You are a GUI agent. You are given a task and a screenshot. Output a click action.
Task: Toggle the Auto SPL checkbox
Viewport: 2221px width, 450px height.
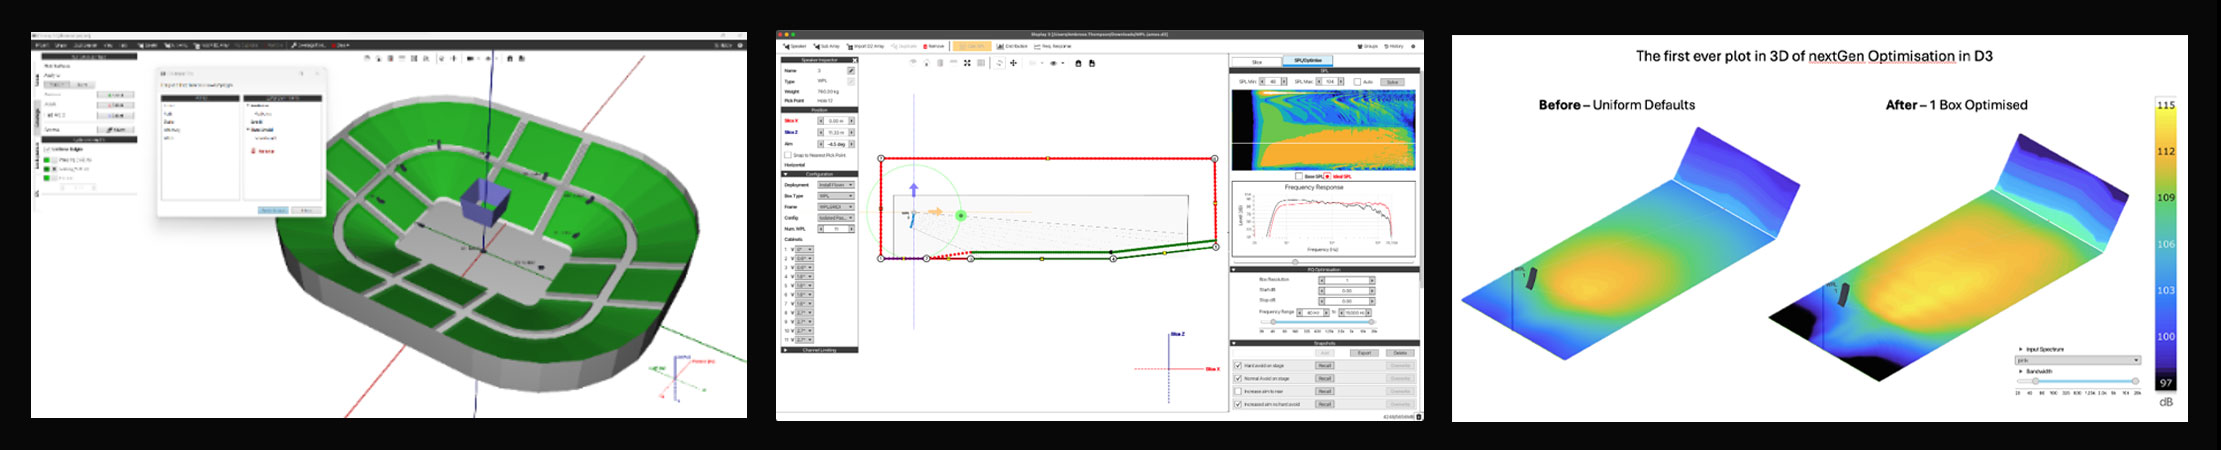point(1357,82)
